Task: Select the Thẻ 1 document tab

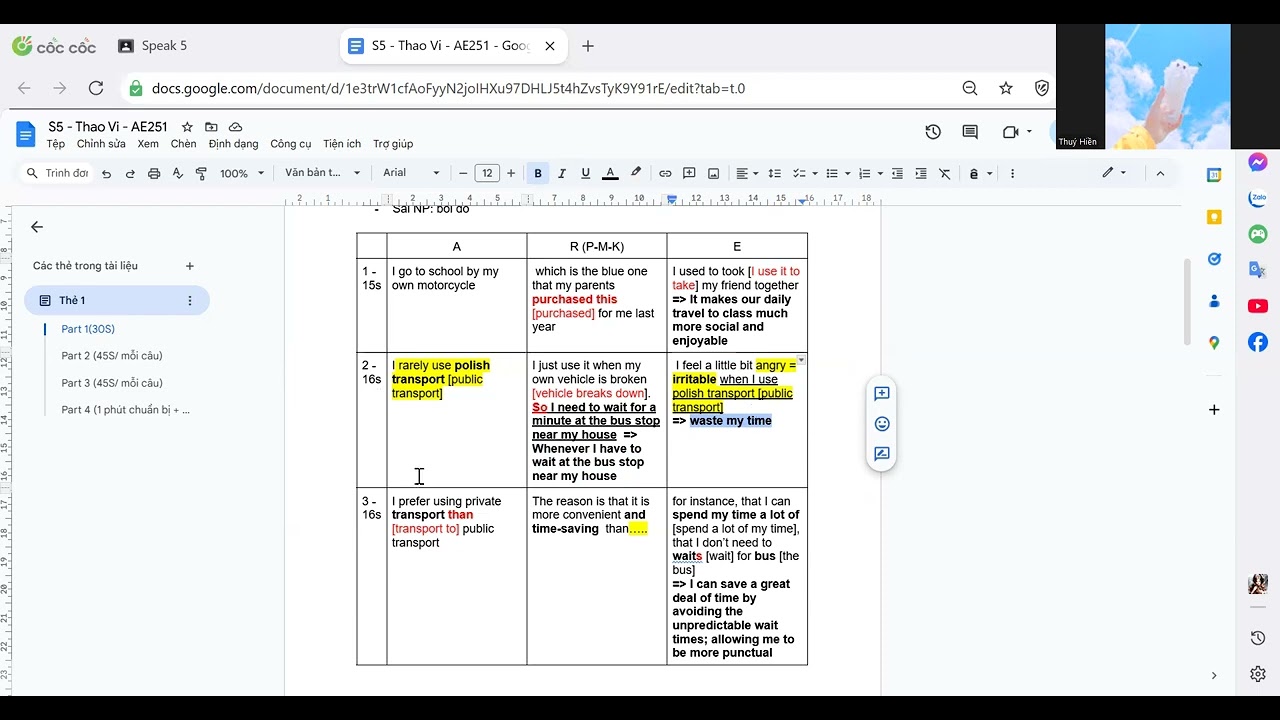Action: tap(117, 300)
